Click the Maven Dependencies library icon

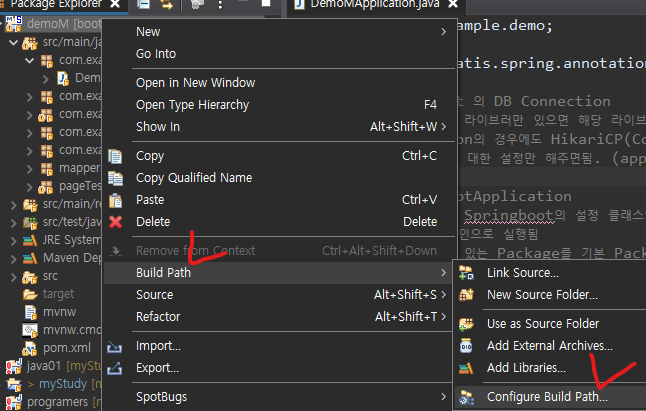pos(29,258)
